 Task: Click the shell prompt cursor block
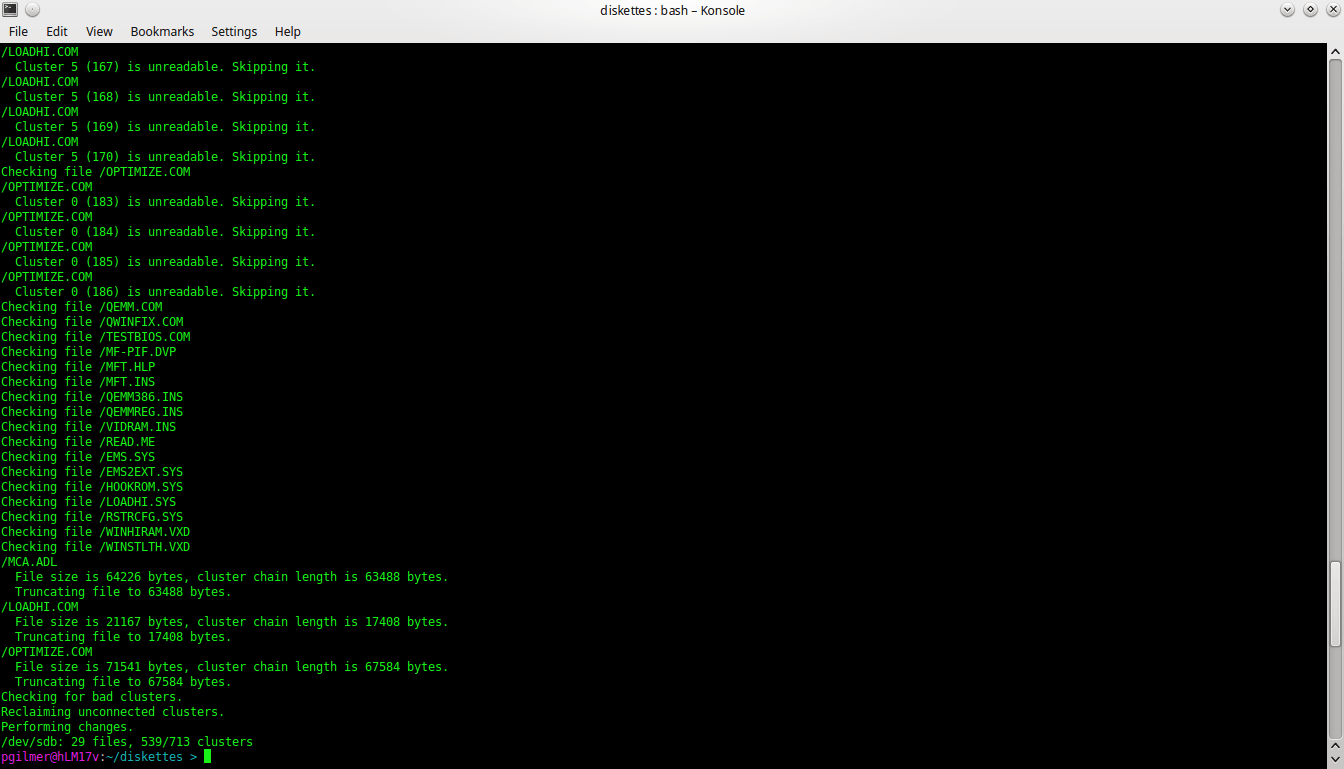207,757
